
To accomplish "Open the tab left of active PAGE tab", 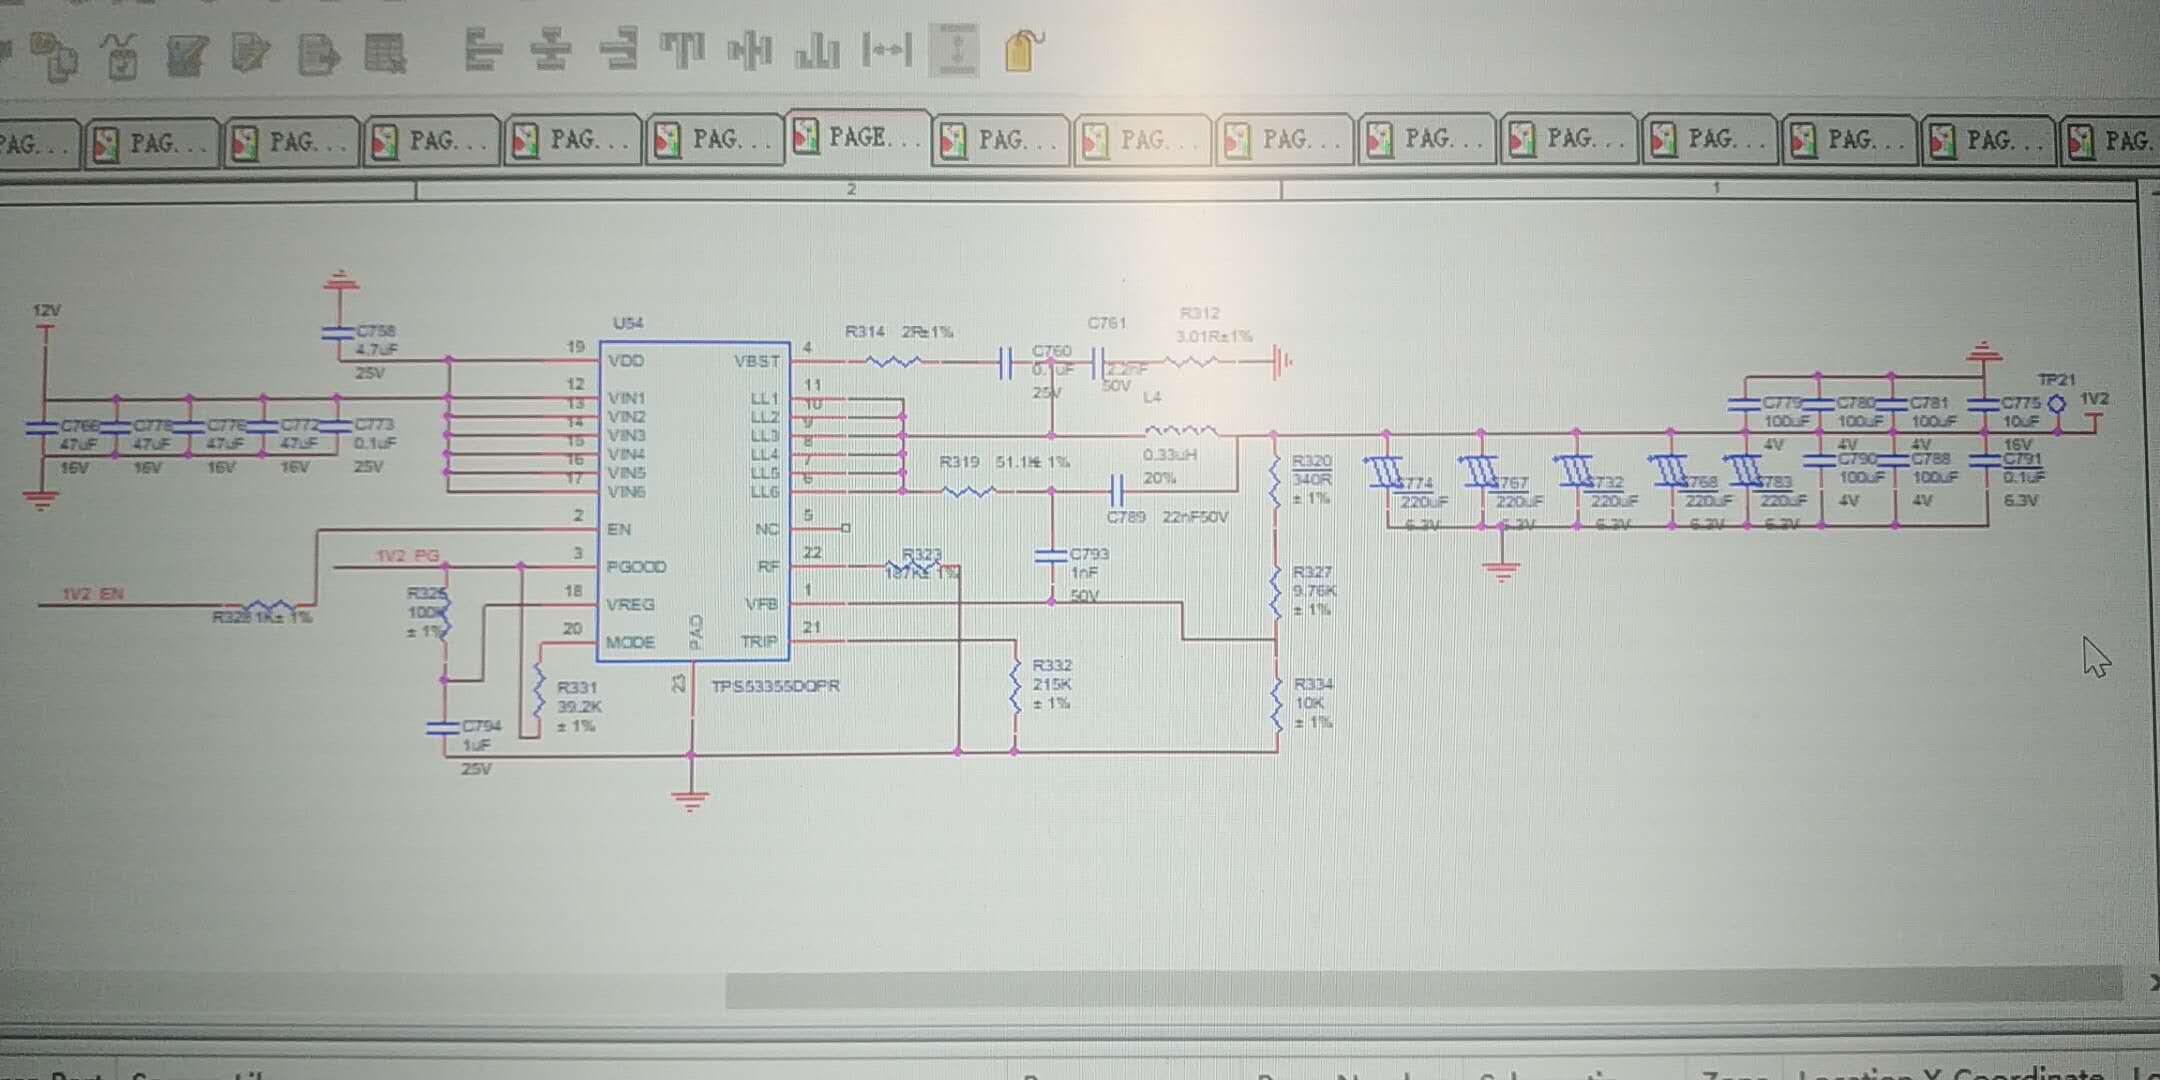I will (716, 140).
